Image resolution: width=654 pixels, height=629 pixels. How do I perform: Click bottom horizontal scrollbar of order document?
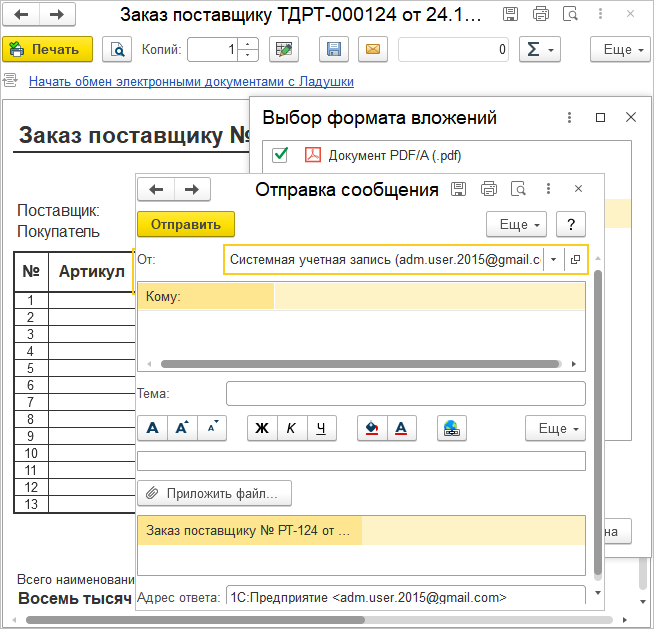pos(195,620)
